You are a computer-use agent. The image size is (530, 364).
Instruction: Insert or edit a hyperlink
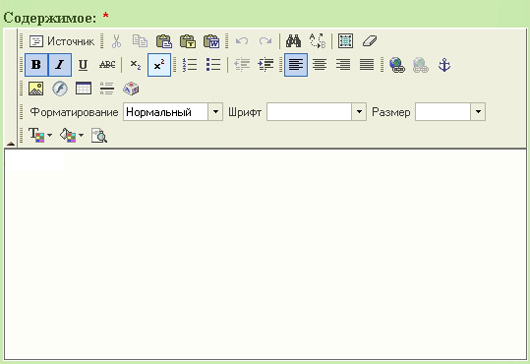point(397,65)
